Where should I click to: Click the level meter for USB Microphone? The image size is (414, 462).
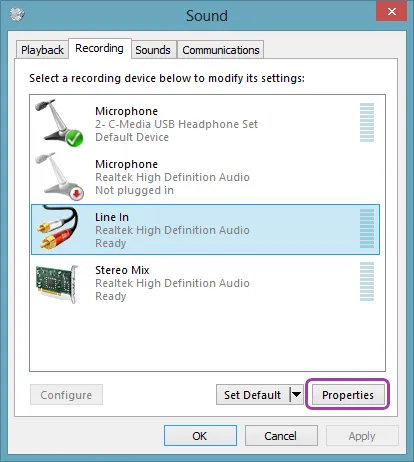pyautogui.click(x=367, y=123)
